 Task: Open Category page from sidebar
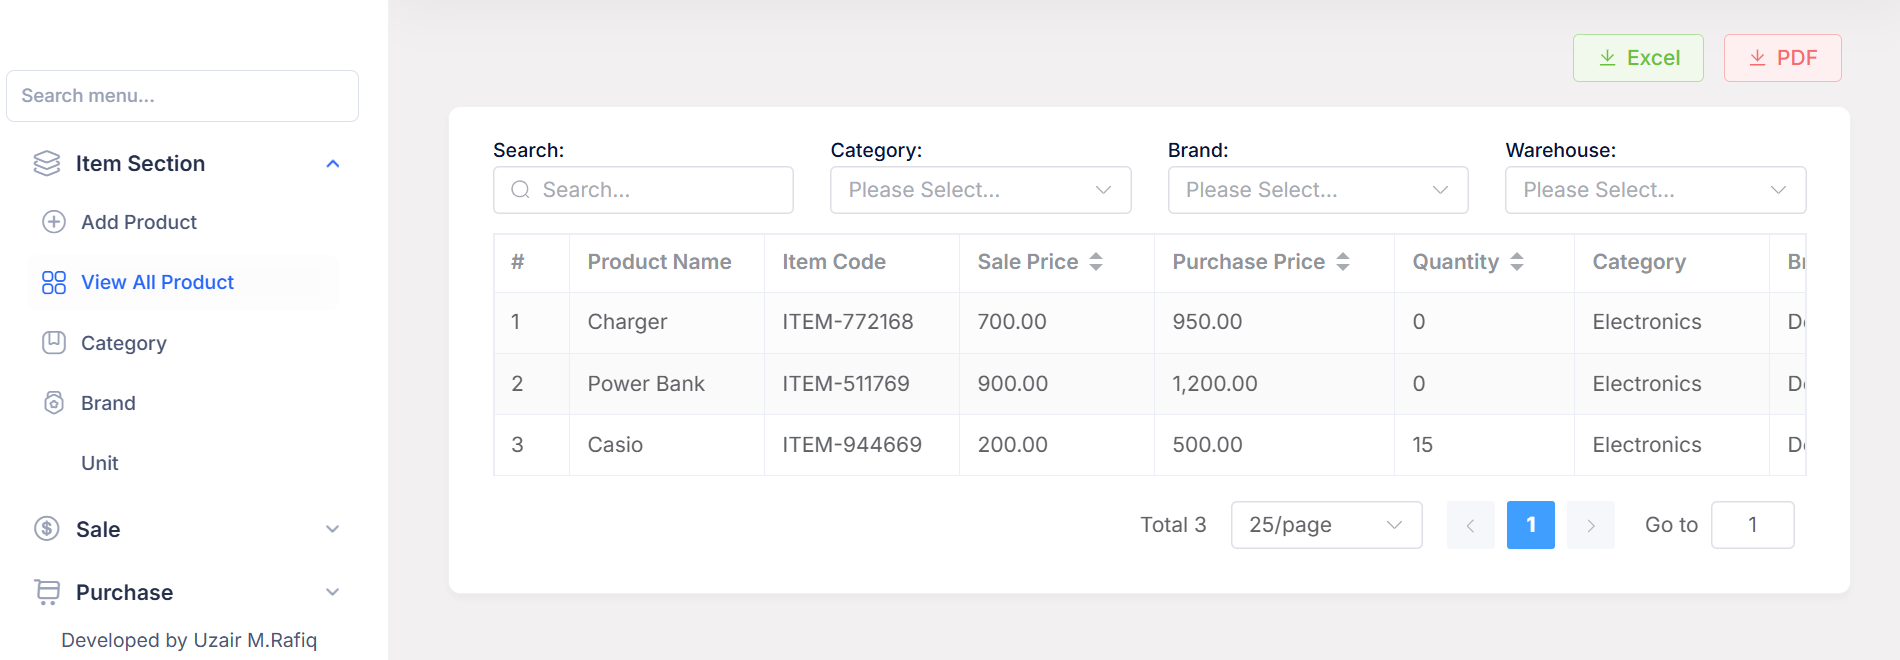coord(124,343)
